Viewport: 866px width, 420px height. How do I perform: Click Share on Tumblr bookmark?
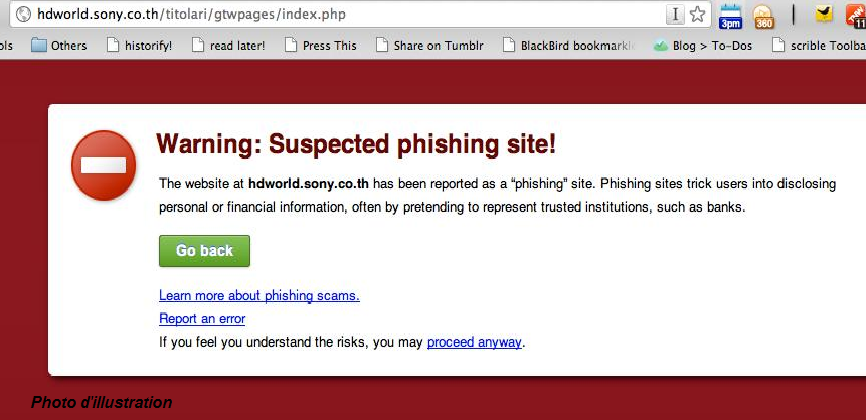coord(429,45)
